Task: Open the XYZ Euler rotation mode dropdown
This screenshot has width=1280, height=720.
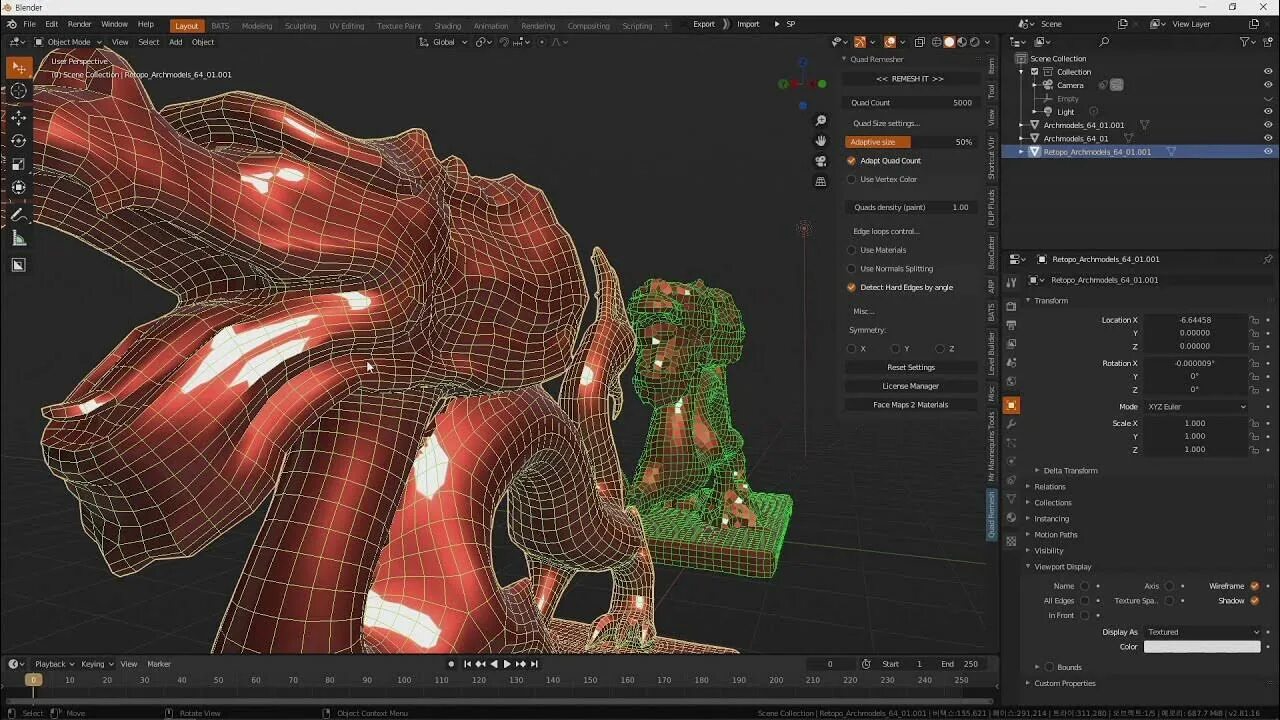Action: click(x=1196, y=406)
